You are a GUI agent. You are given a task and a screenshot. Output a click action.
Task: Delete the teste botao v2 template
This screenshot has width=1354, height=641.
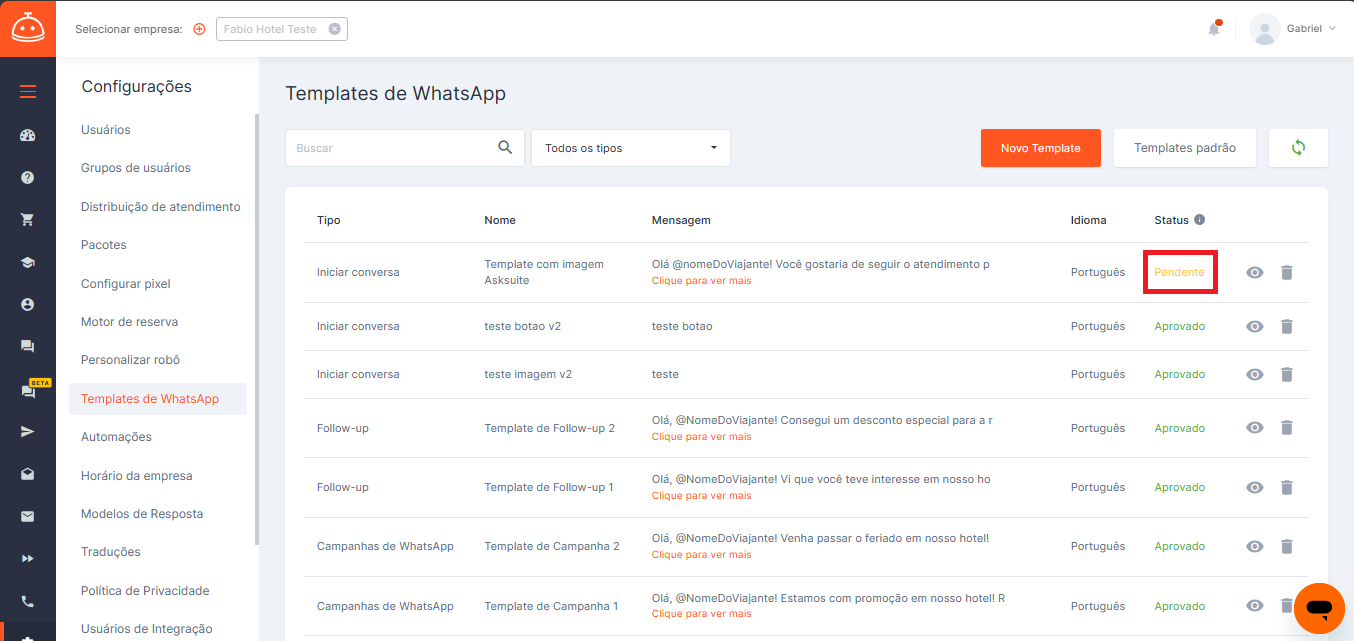tap(1287, 326)
